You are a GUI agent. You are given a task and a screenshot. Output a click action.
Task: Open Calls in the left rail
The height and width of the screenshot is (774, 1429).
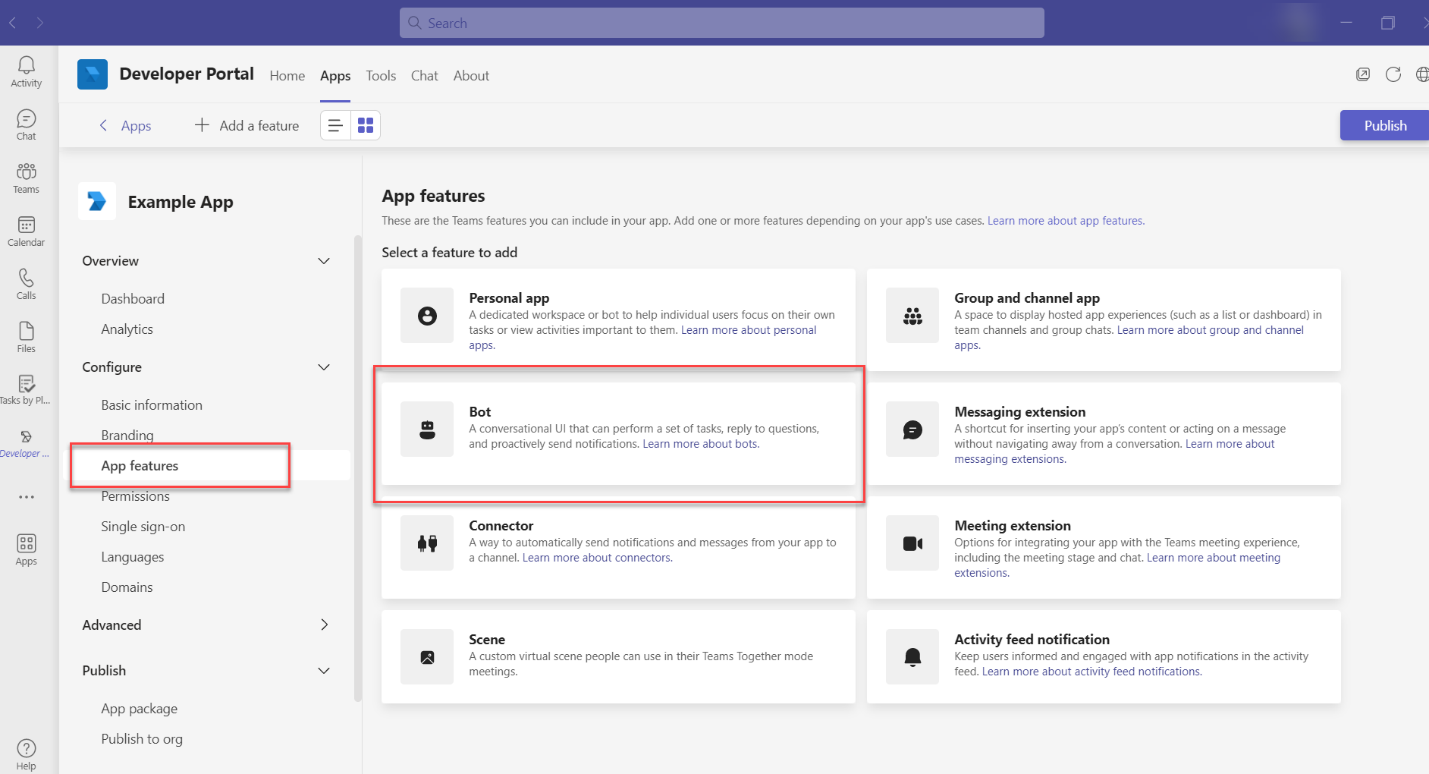coord(26,284)
